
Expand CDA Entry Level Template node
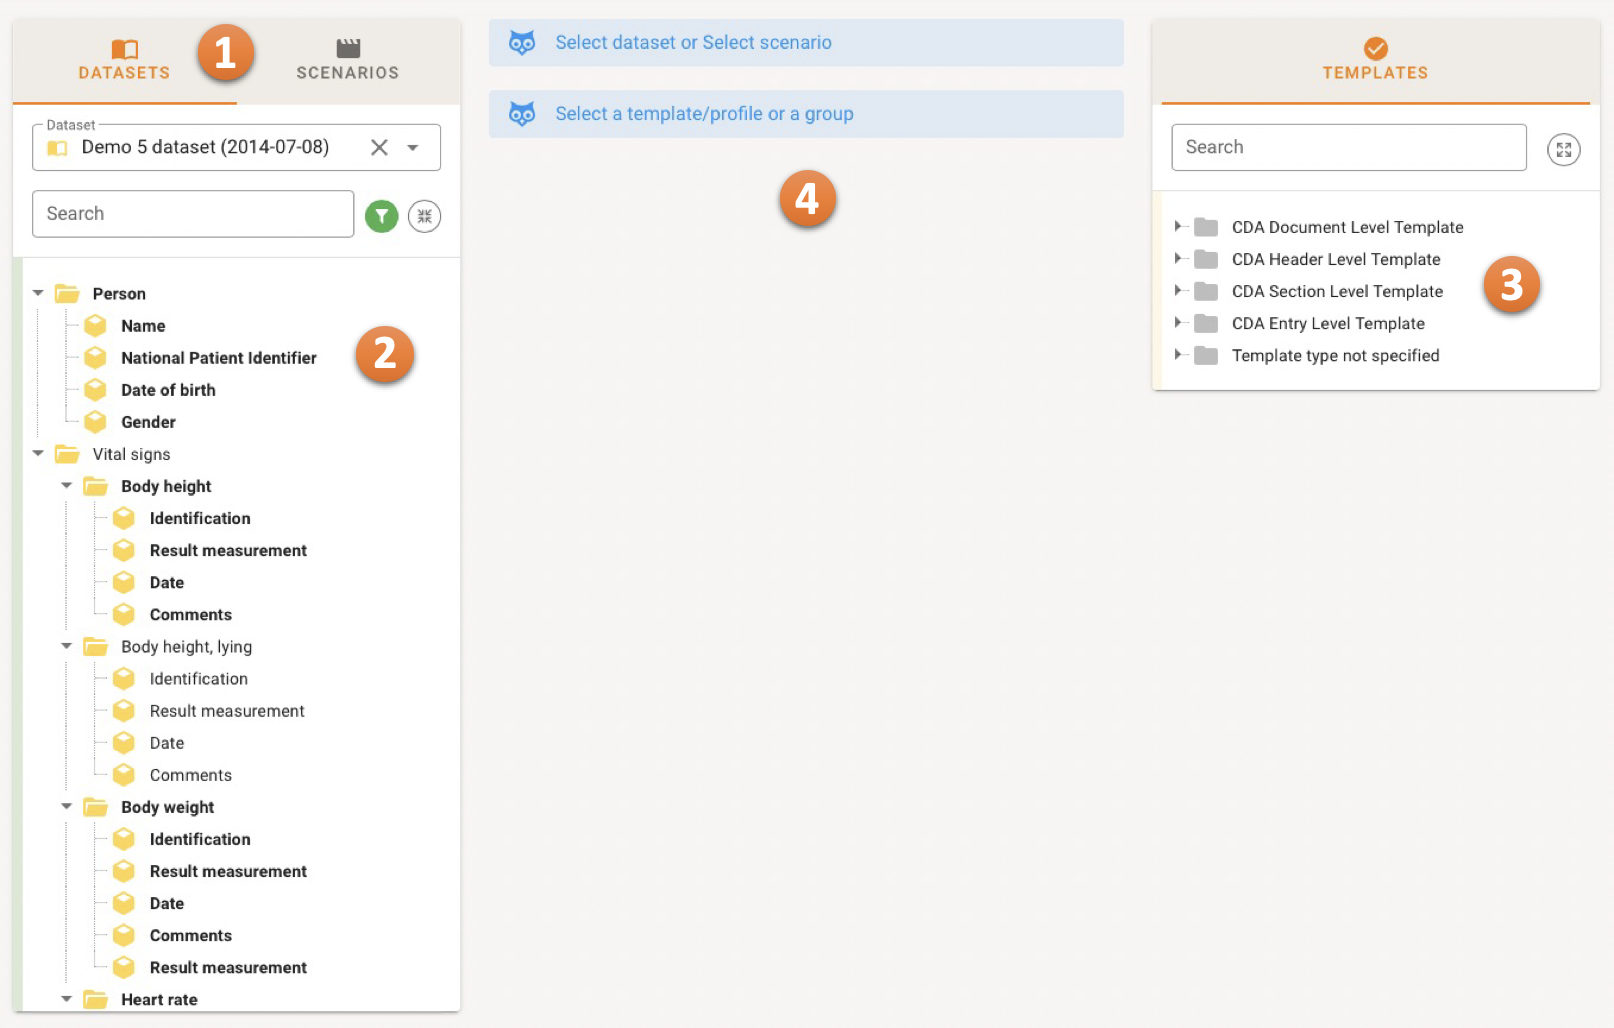click(x=1178, y=323)
